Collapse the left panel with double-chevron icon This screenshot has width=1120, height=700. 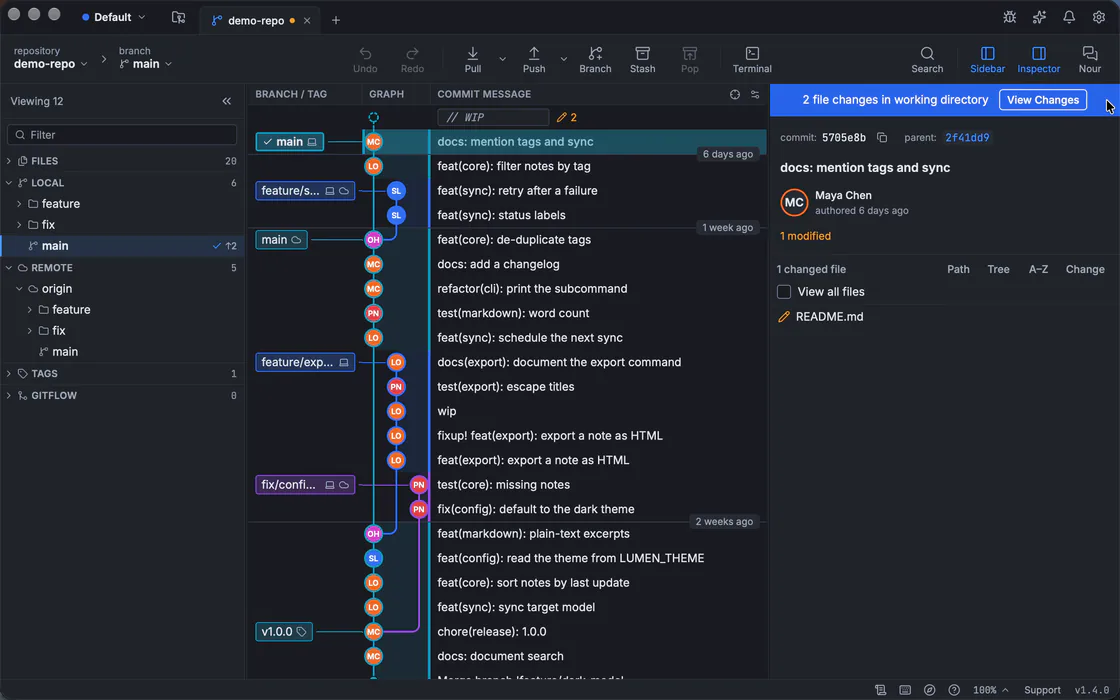tap(226, 101)
